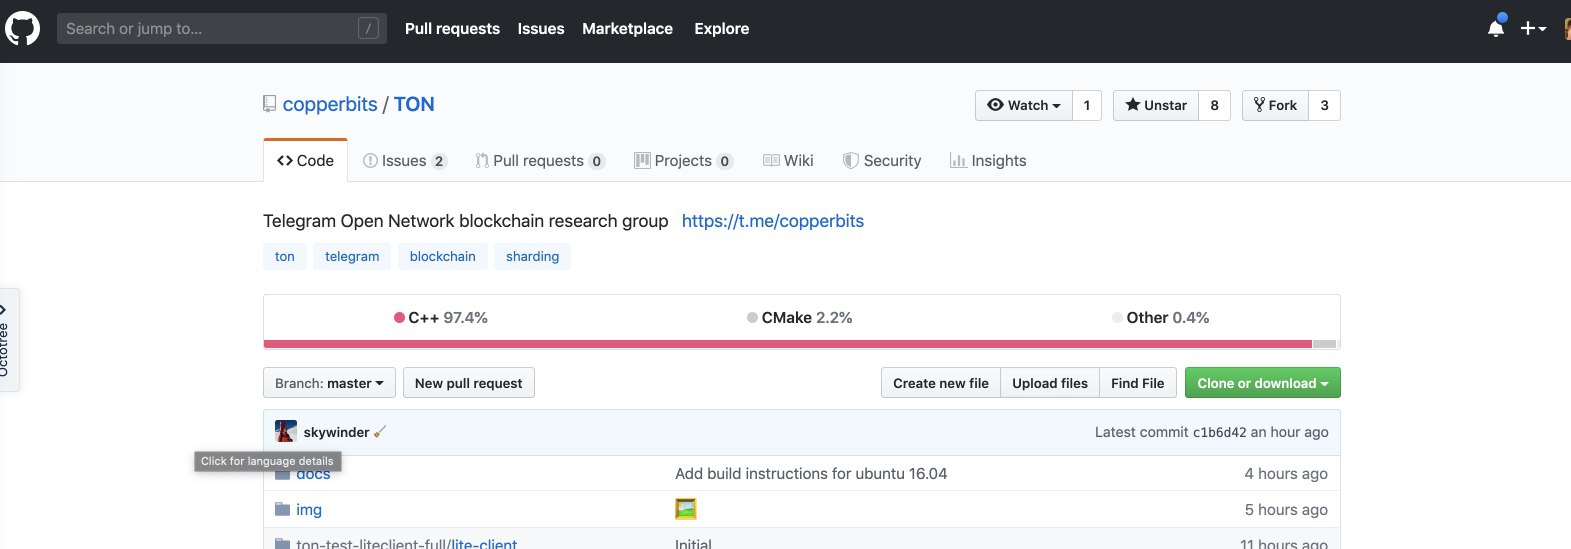This screenshot has width=1571, height=549.
Task: Click Create new file
Action: click(x=940, y=383)
